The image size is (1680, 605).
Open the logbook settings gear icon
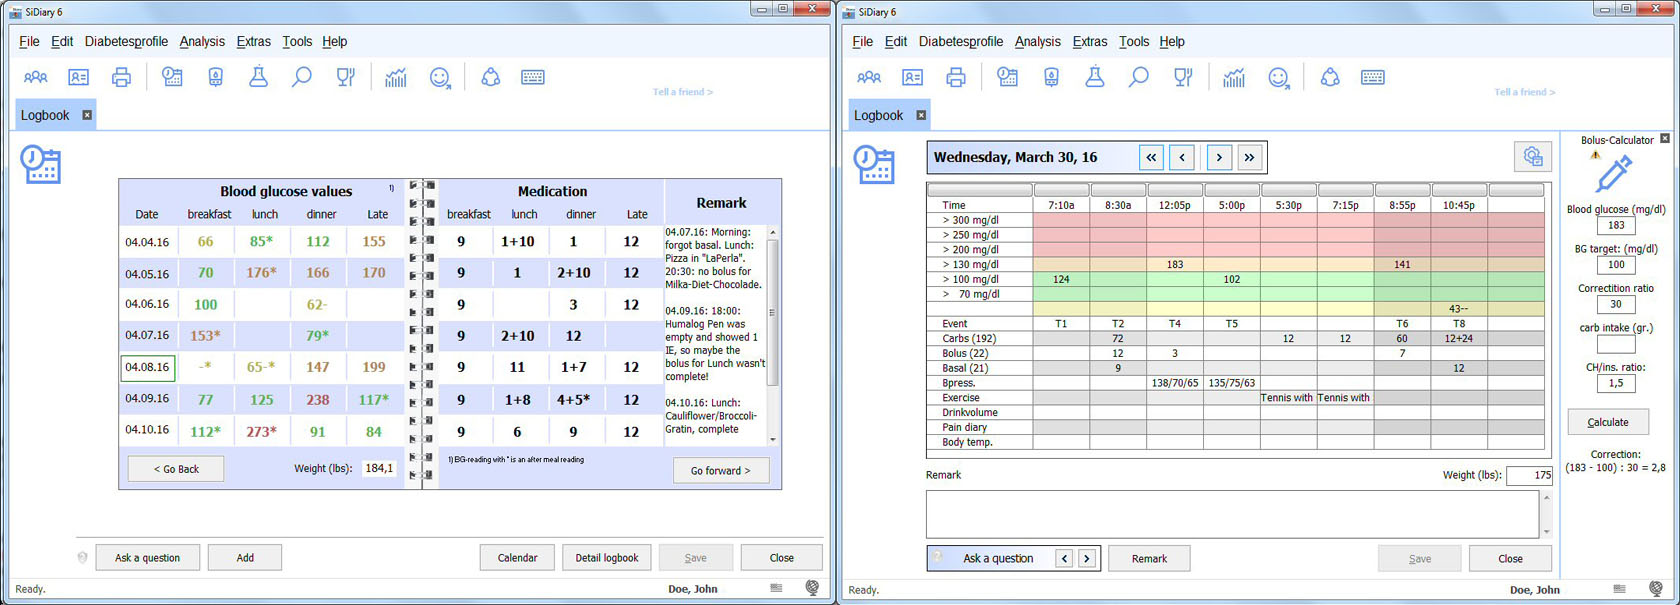[1532, 156]
